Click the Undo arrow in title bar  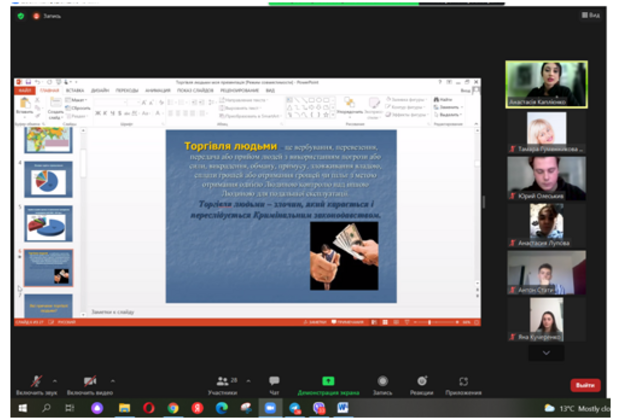coord(38,82)
